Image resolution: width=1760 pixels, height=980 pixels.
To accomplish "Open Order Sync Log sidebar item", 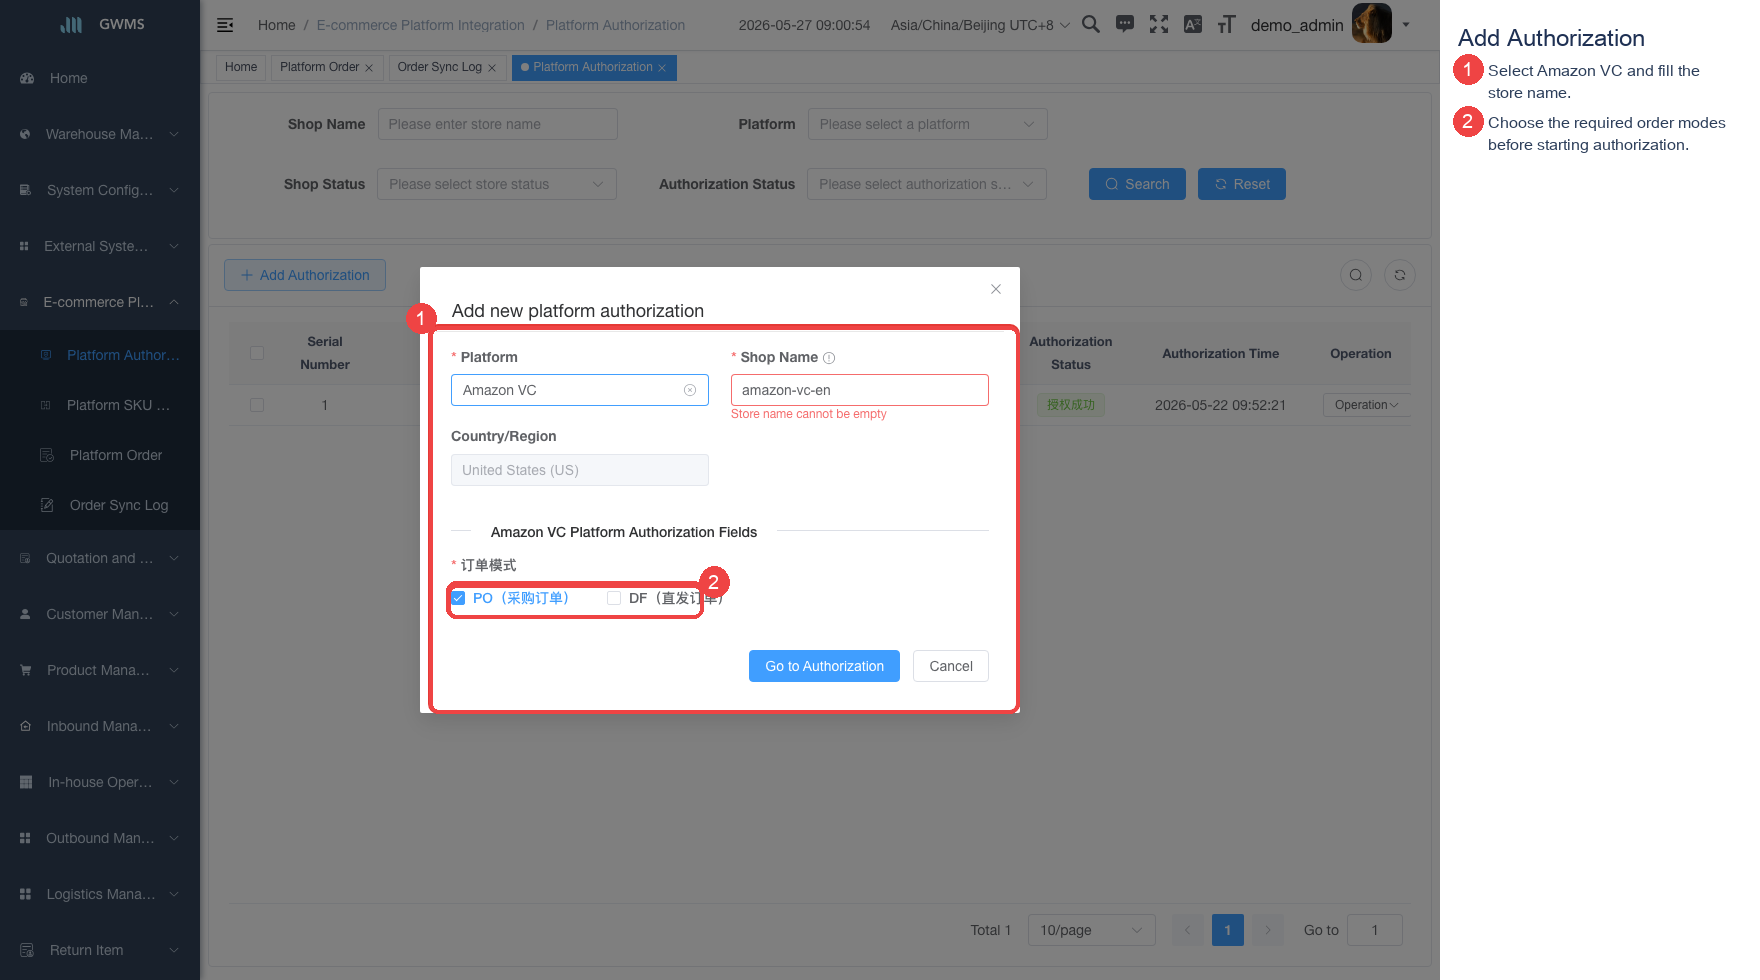I will point(100,505).
